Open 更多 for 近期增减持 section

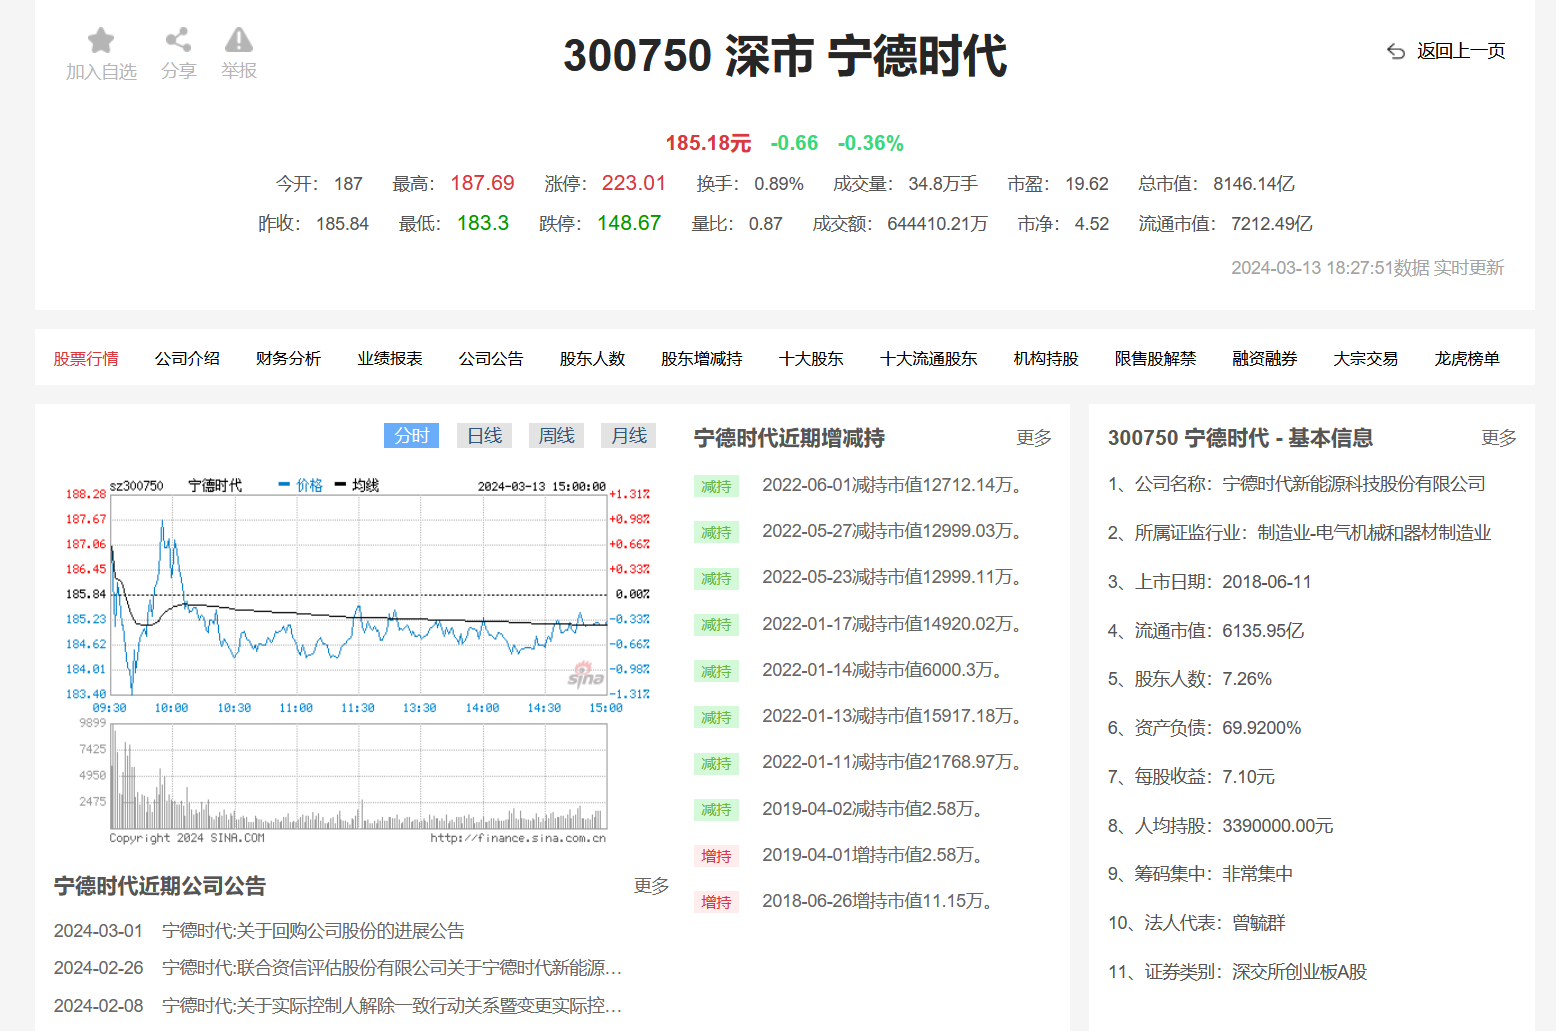(x=1034, y=438)
